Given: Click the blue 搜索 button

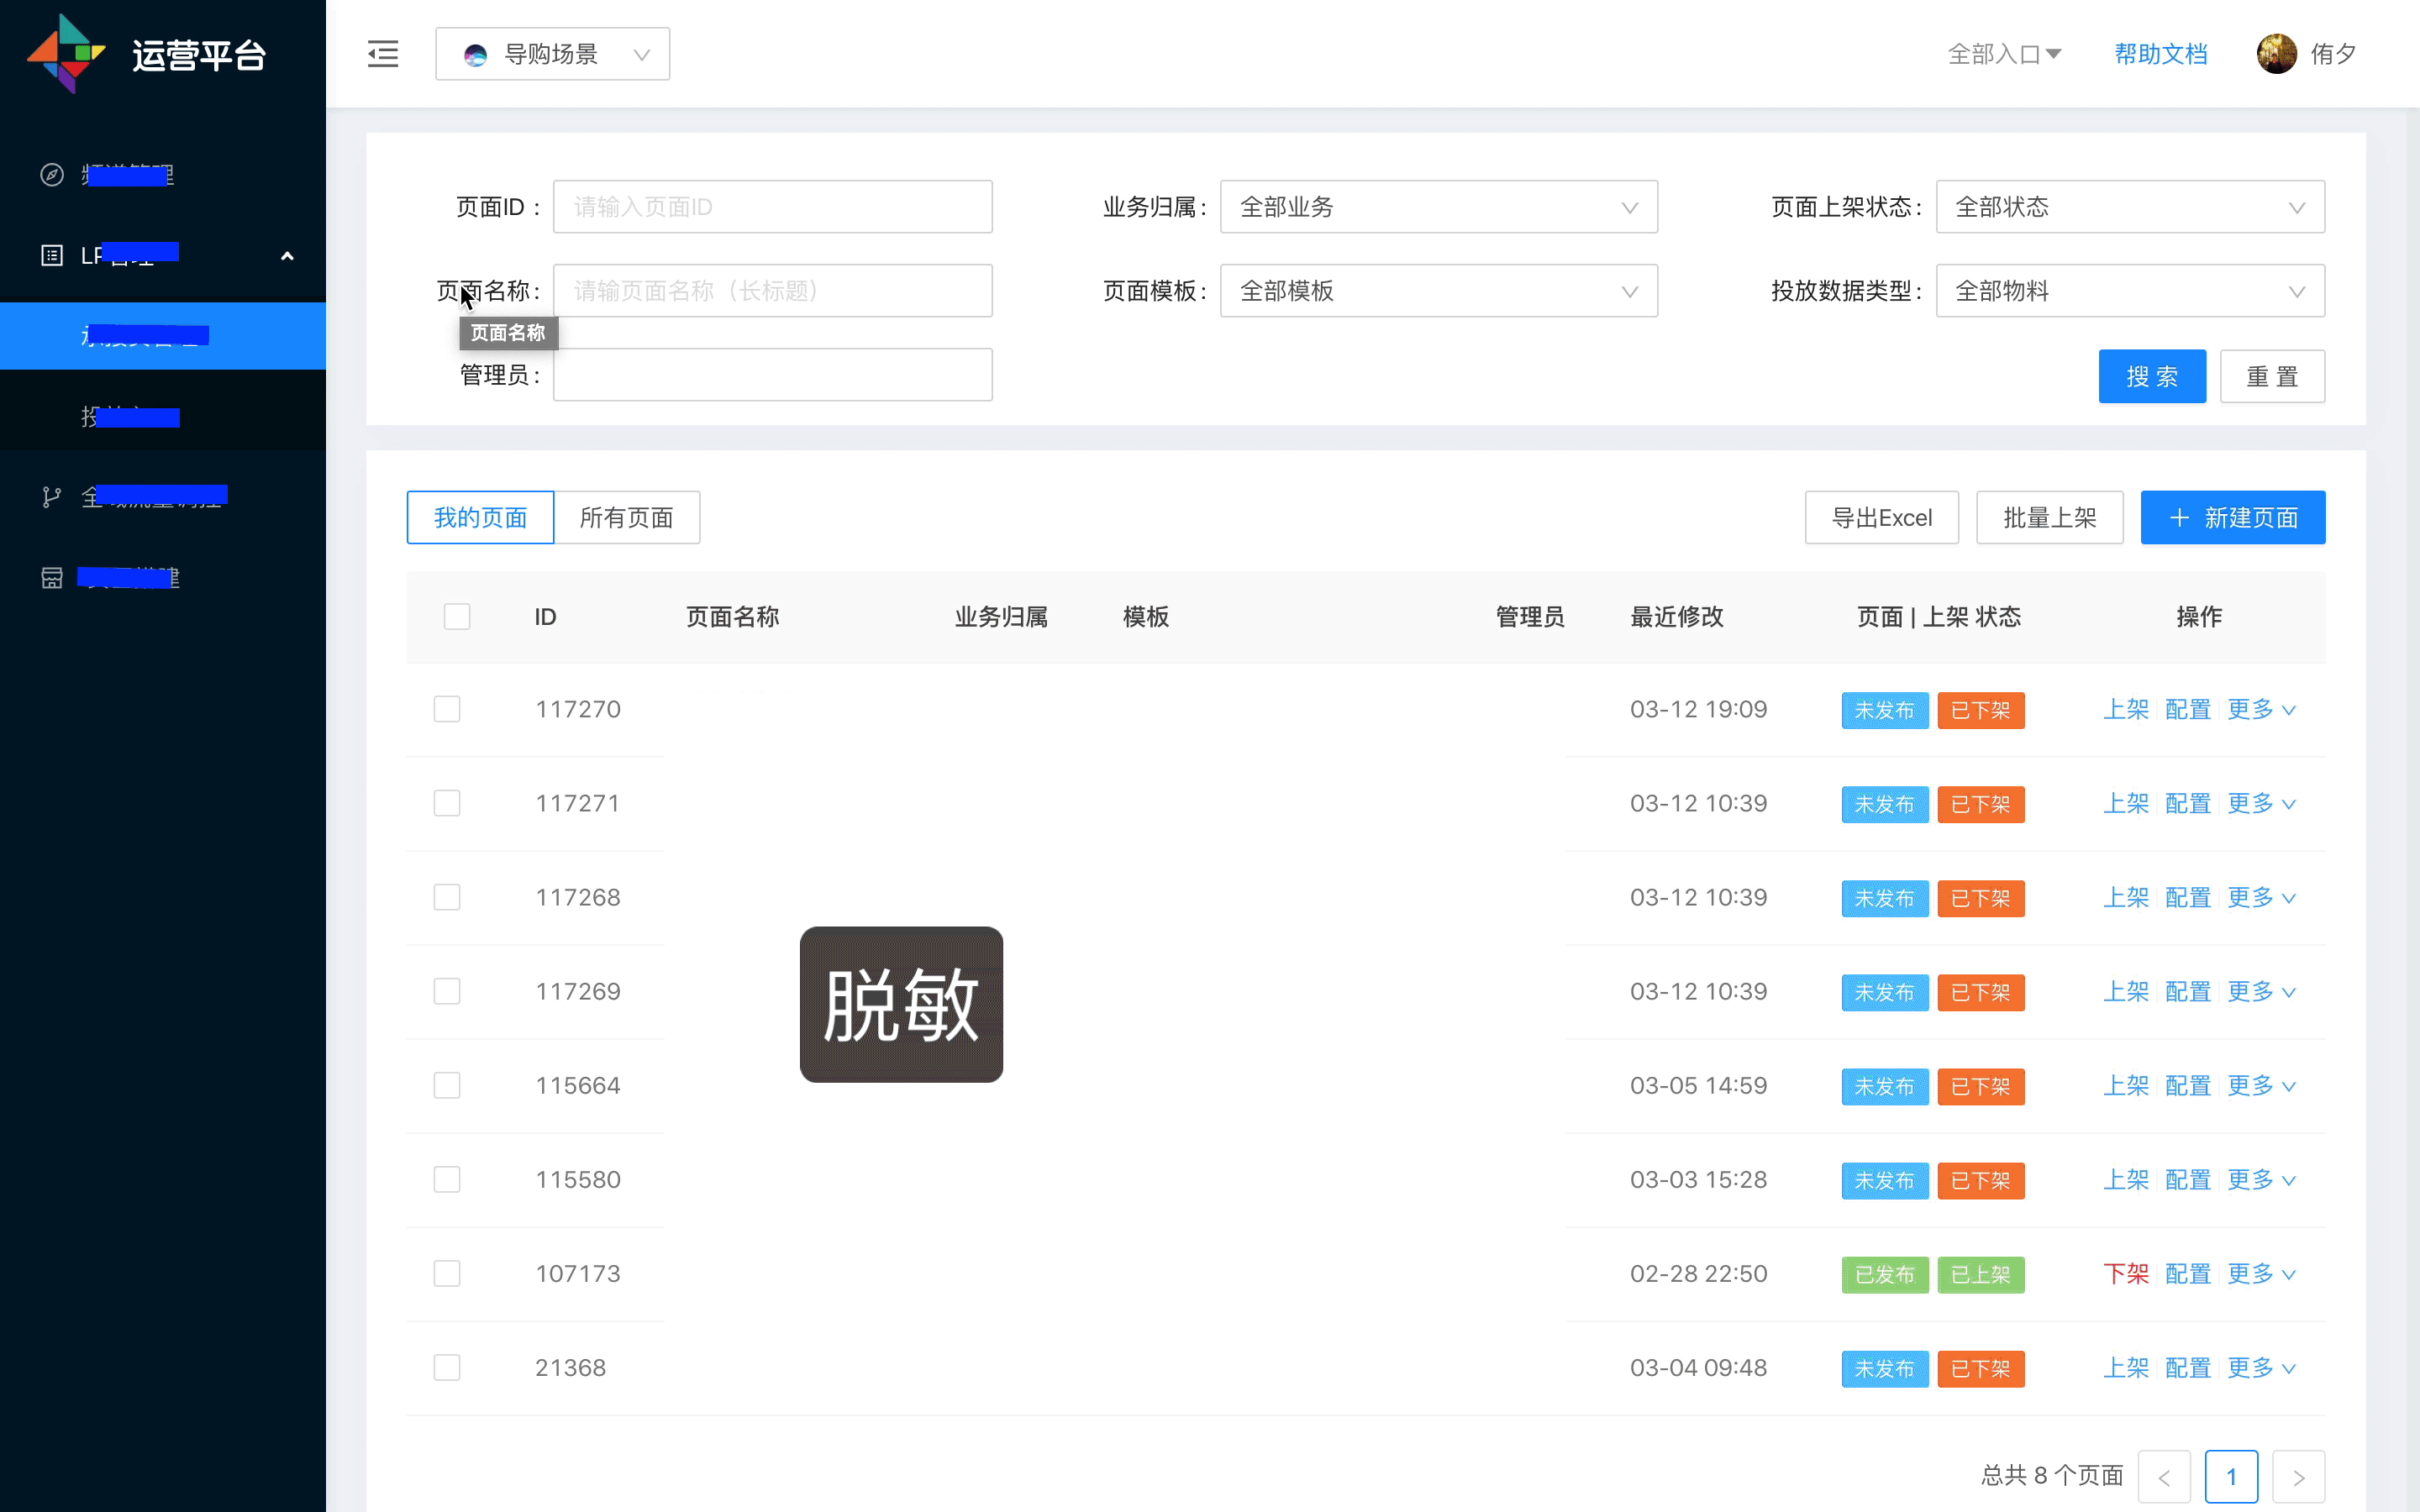Looking at the screenshot, I should pyautogui.click(x=2151, y=377).
